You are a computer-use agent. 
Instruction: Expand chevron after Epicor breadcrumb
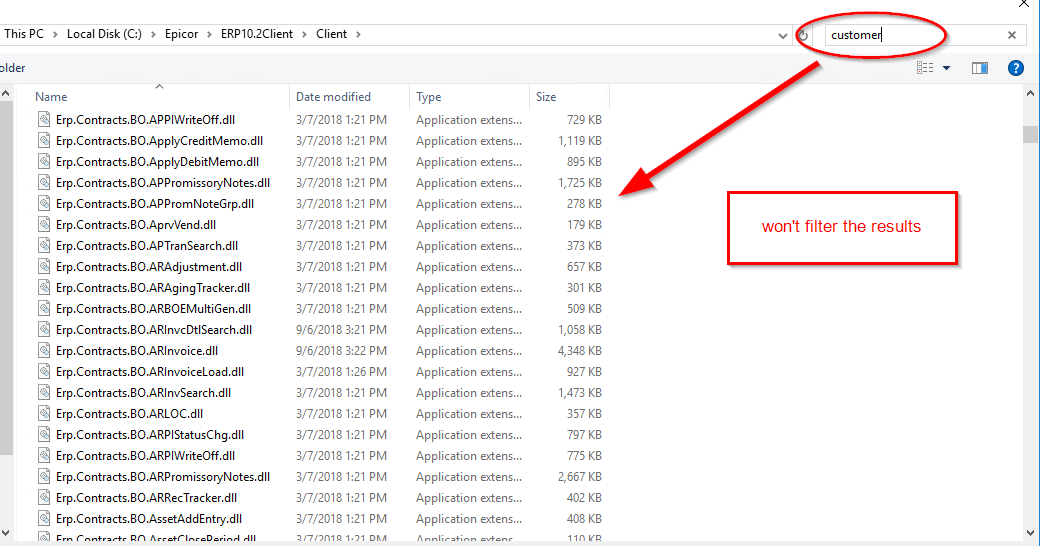(209, 34)
